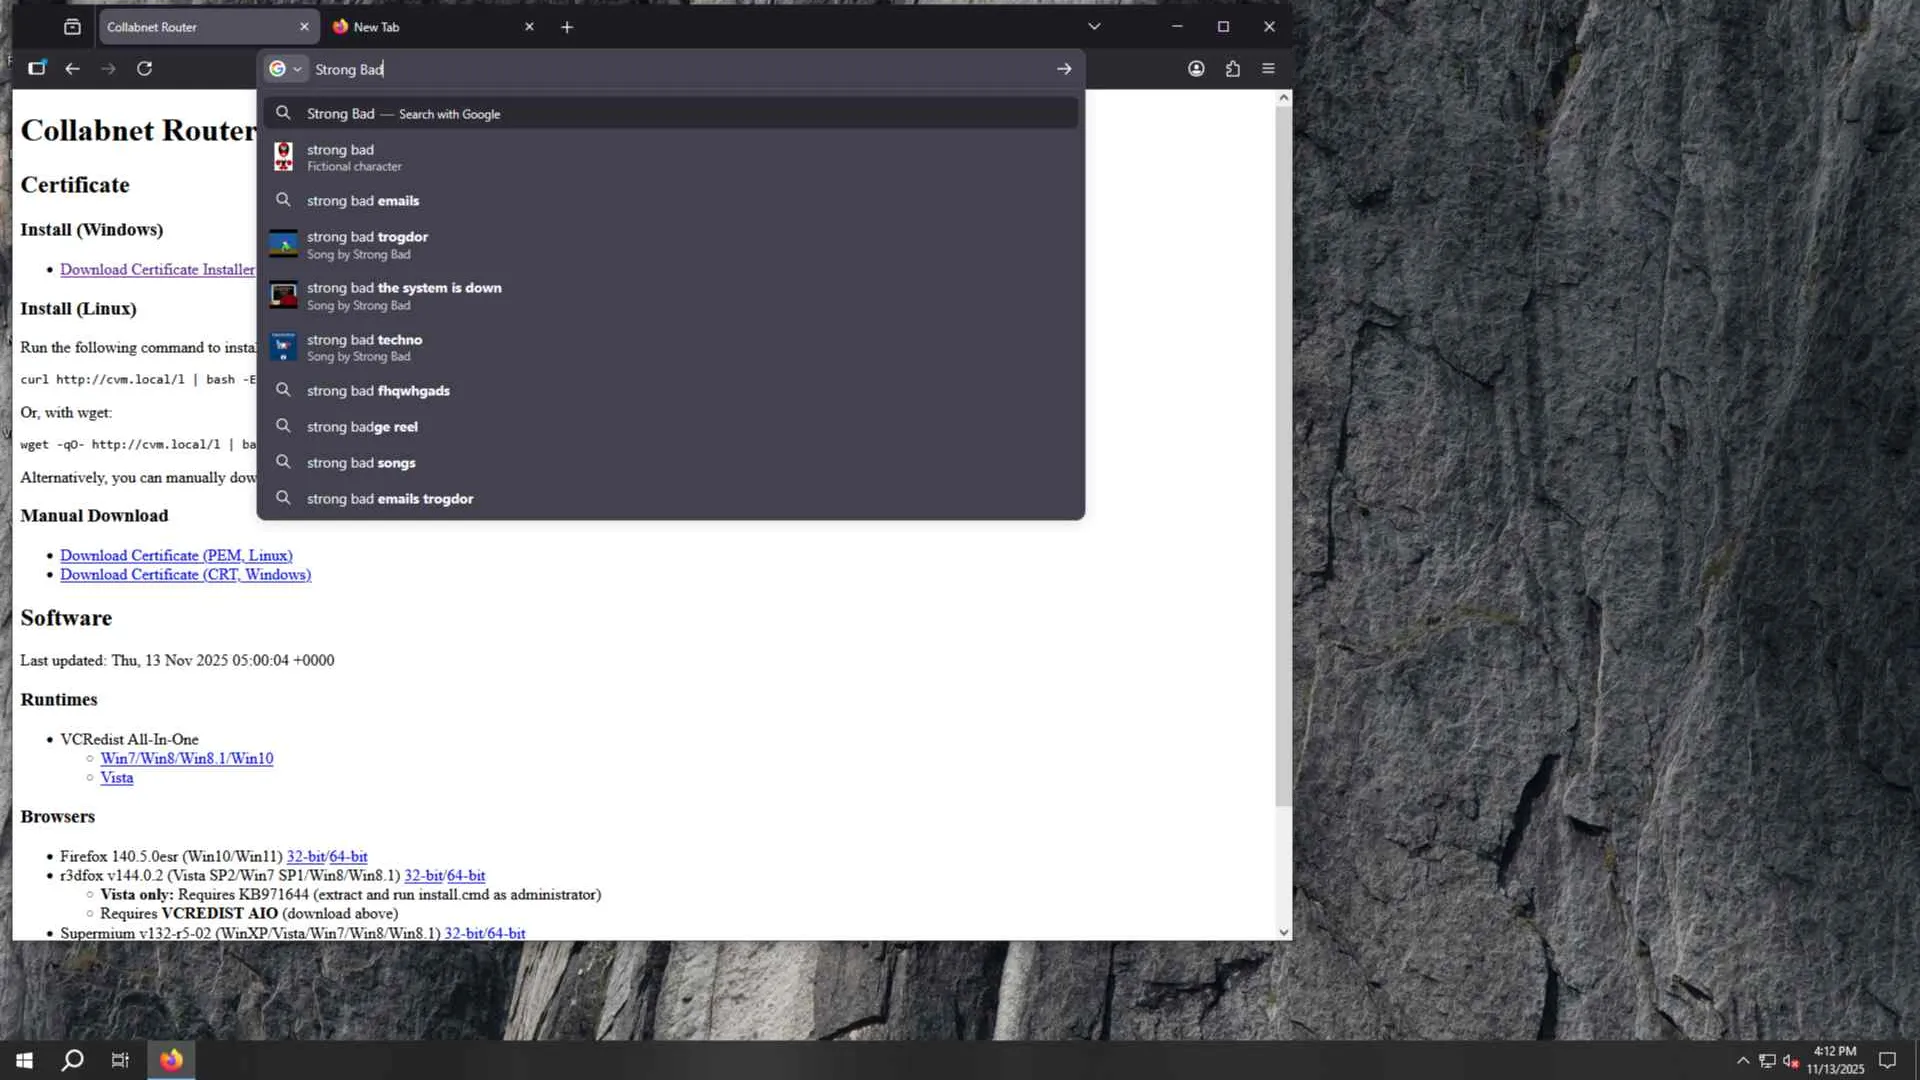Open Firefox View icon in tab strip

[x=72, y=27]
